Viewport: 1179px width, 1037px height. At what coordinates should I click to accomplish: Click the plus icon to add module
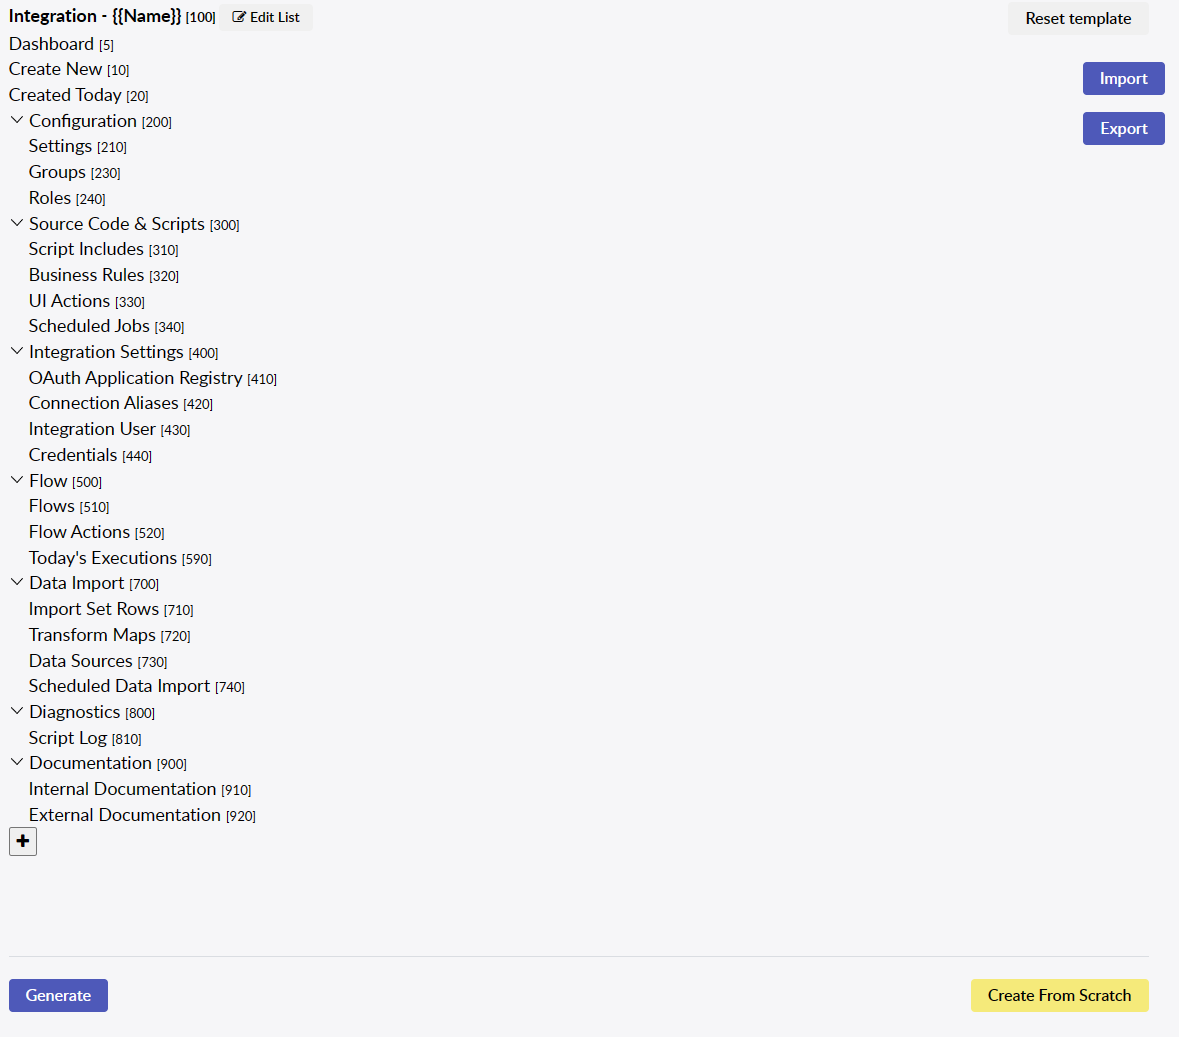[x=23, y=842]
